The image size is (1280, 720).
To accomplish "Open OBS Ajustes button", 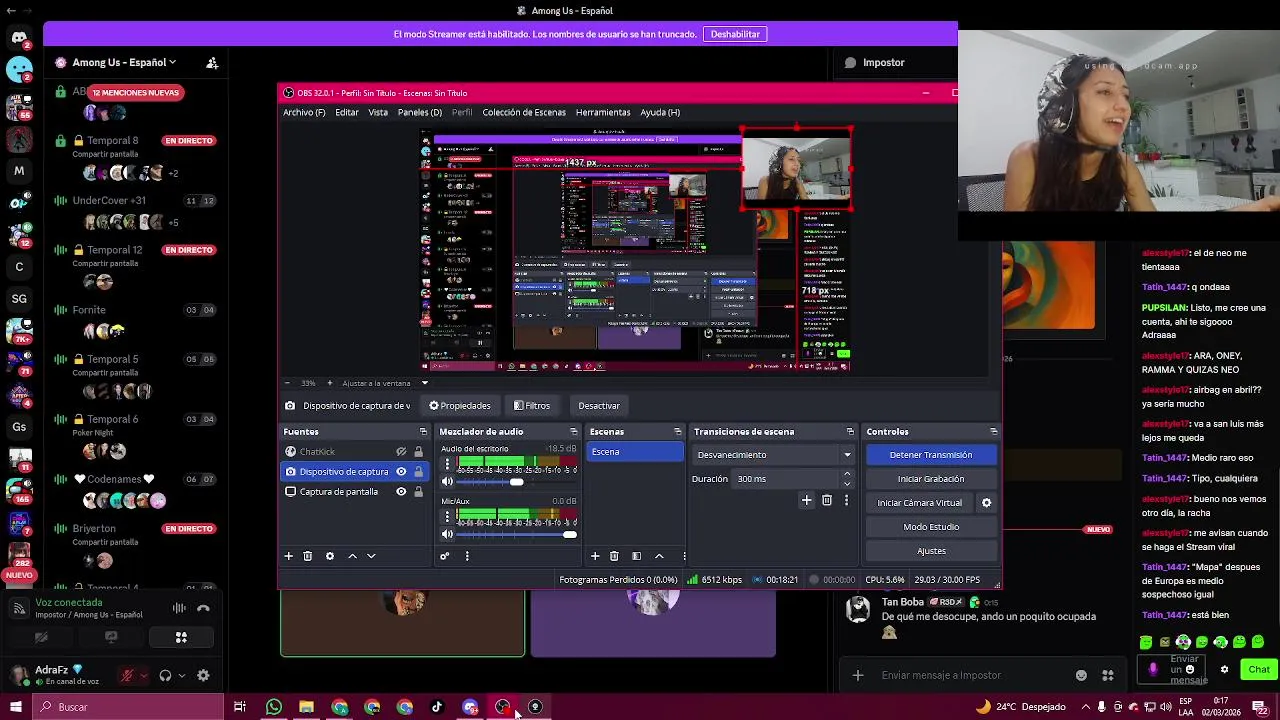I will pos(931,551).
